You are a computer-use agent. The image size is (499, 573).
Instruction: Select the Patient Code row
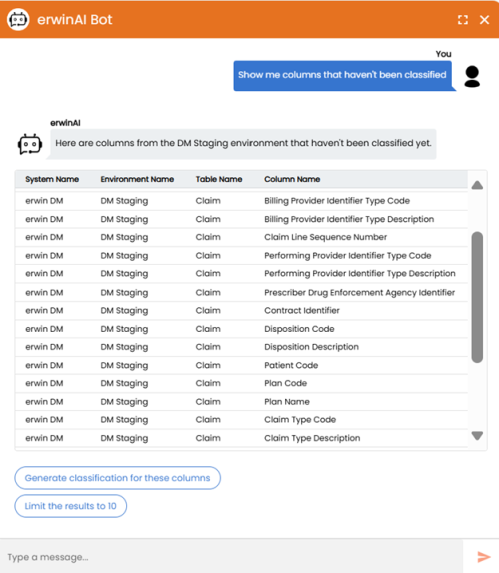coord(241,365)
